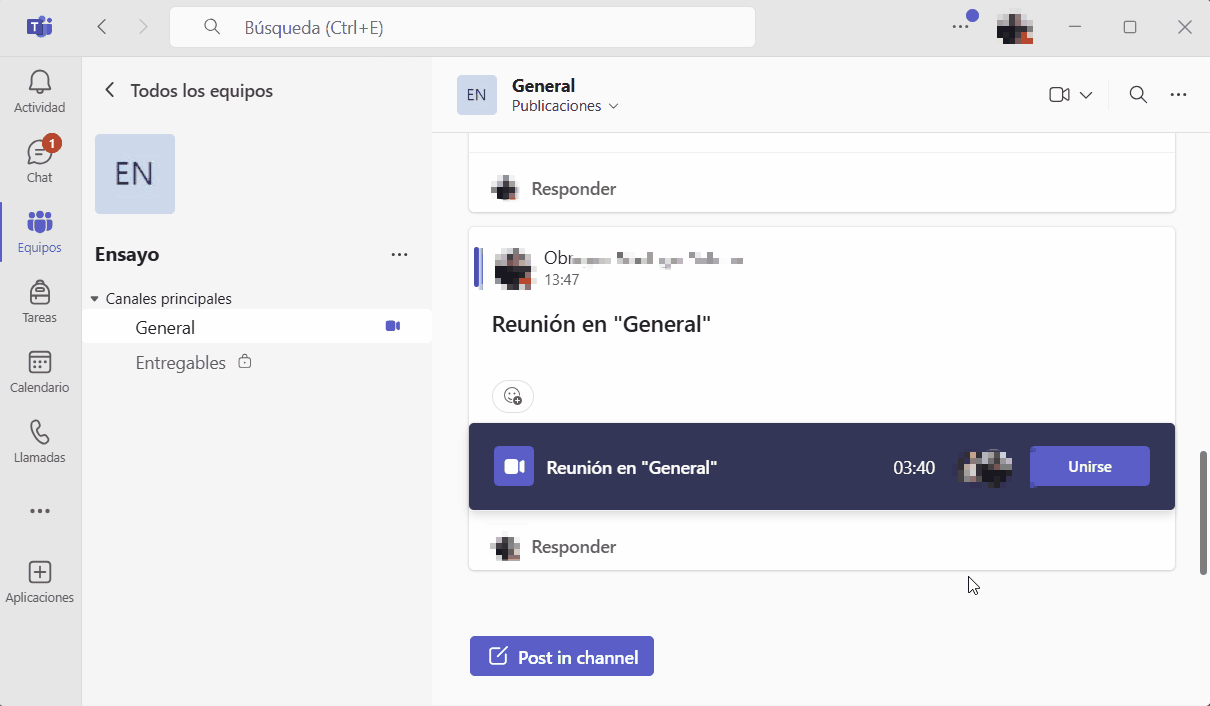Viewport: 1210px width, 706px height.
Task: Click Post in channel button
Action: tap(562, 657)
